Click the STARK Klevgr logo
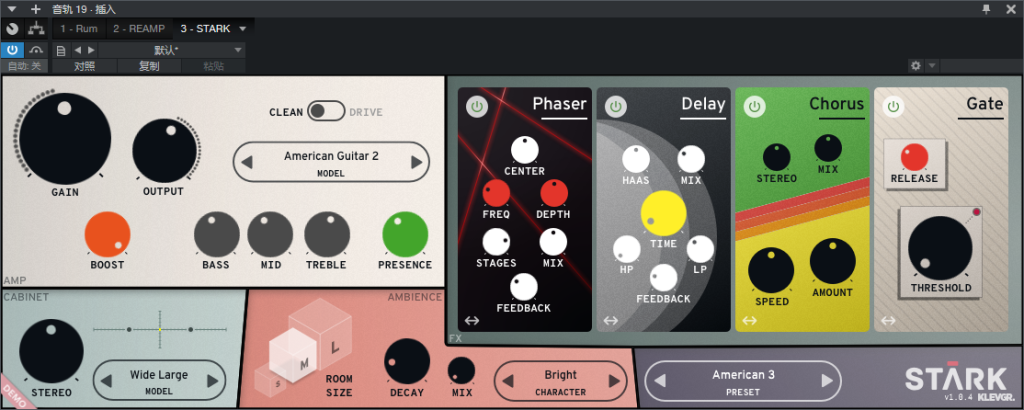This screenshot has width=1024, height=410. (960, 382)
